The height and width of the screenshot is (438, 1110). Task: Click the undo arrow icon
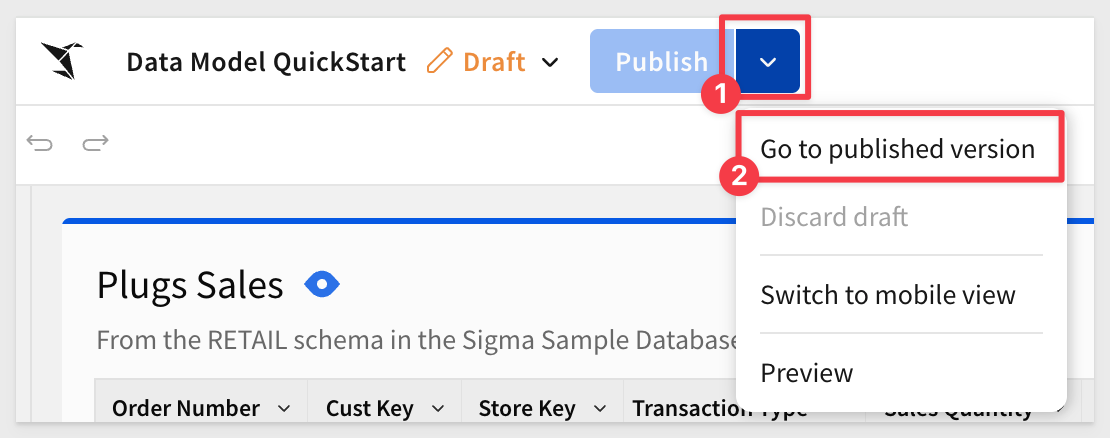tap(40, 144)
